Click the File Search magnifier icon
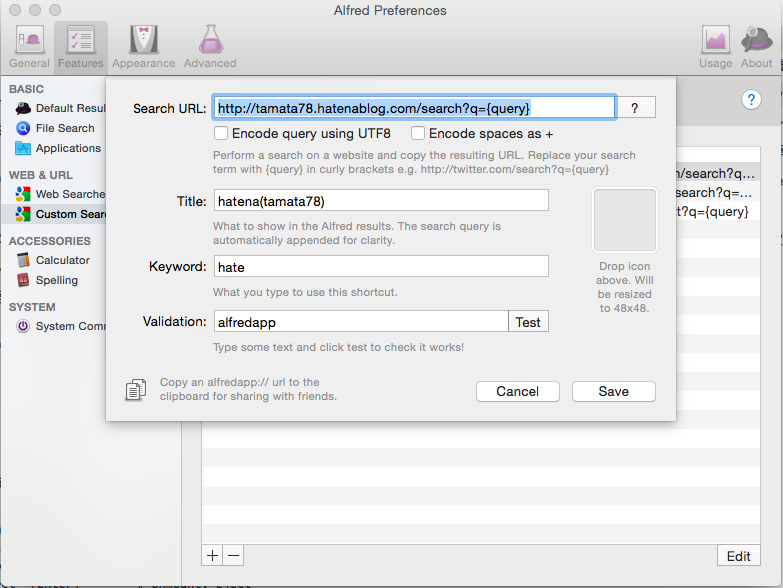 (23, 128)
